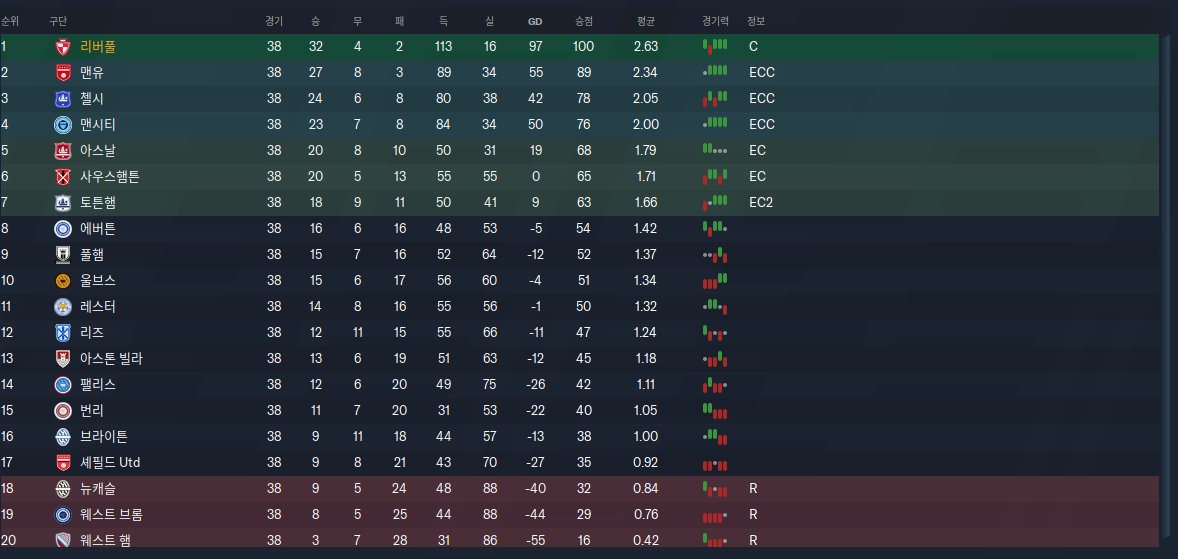Click the 리버풀 club badge icon
Image resolution: width=1178 pixels, height=559 pixels.
click(63, 47)
